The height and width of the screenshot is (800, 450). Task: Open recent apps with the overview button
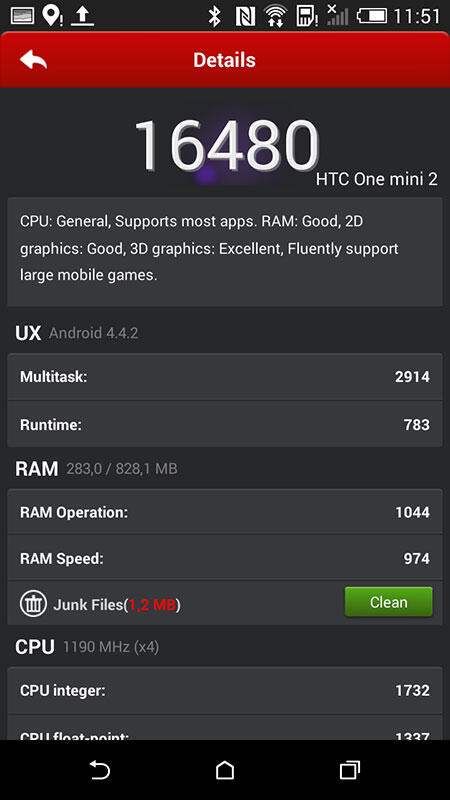pyautogui.click(x=349, y=770)
